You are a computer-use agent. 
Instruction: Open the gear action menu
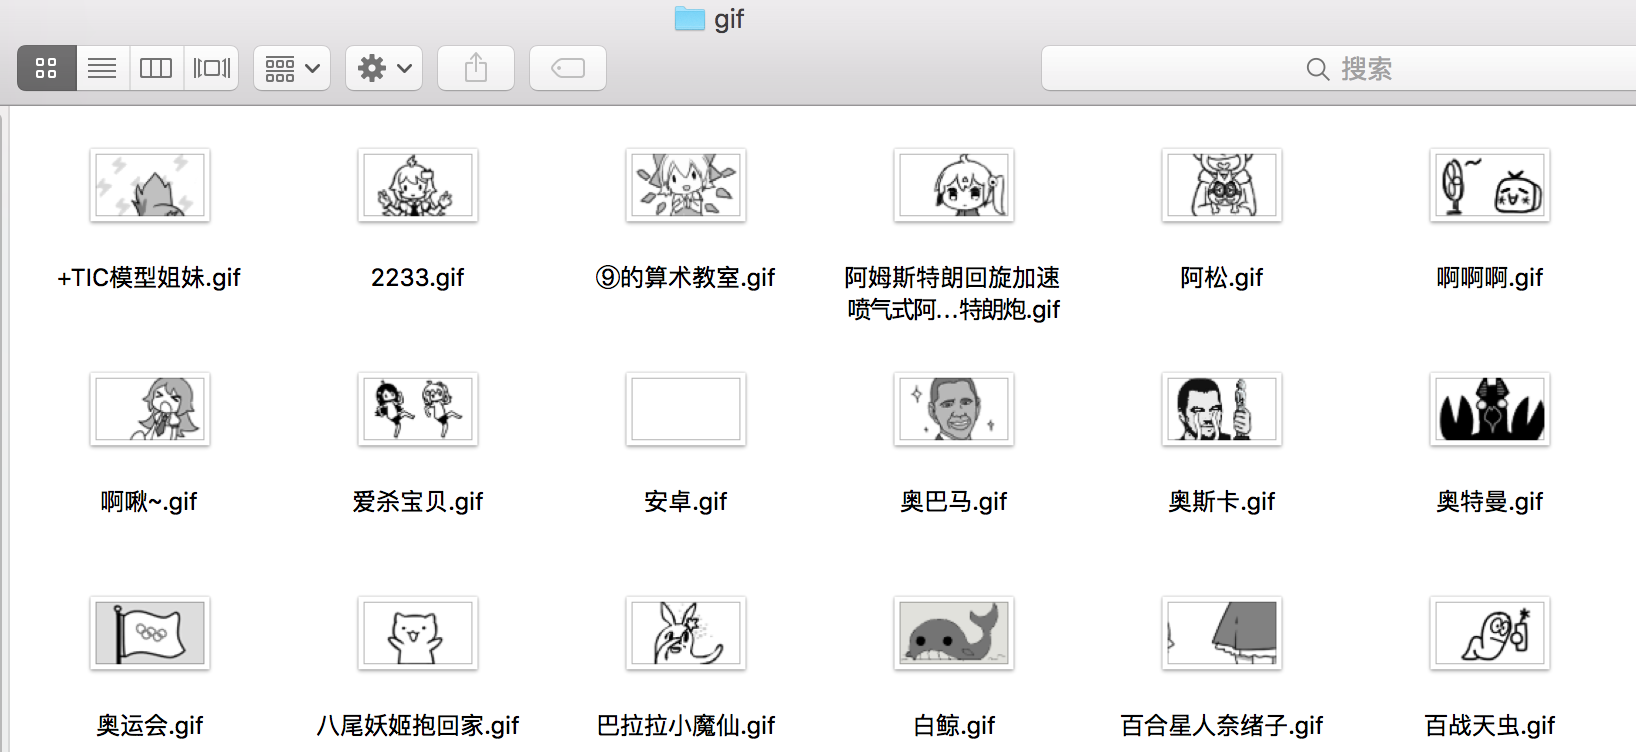coord(384,68)
